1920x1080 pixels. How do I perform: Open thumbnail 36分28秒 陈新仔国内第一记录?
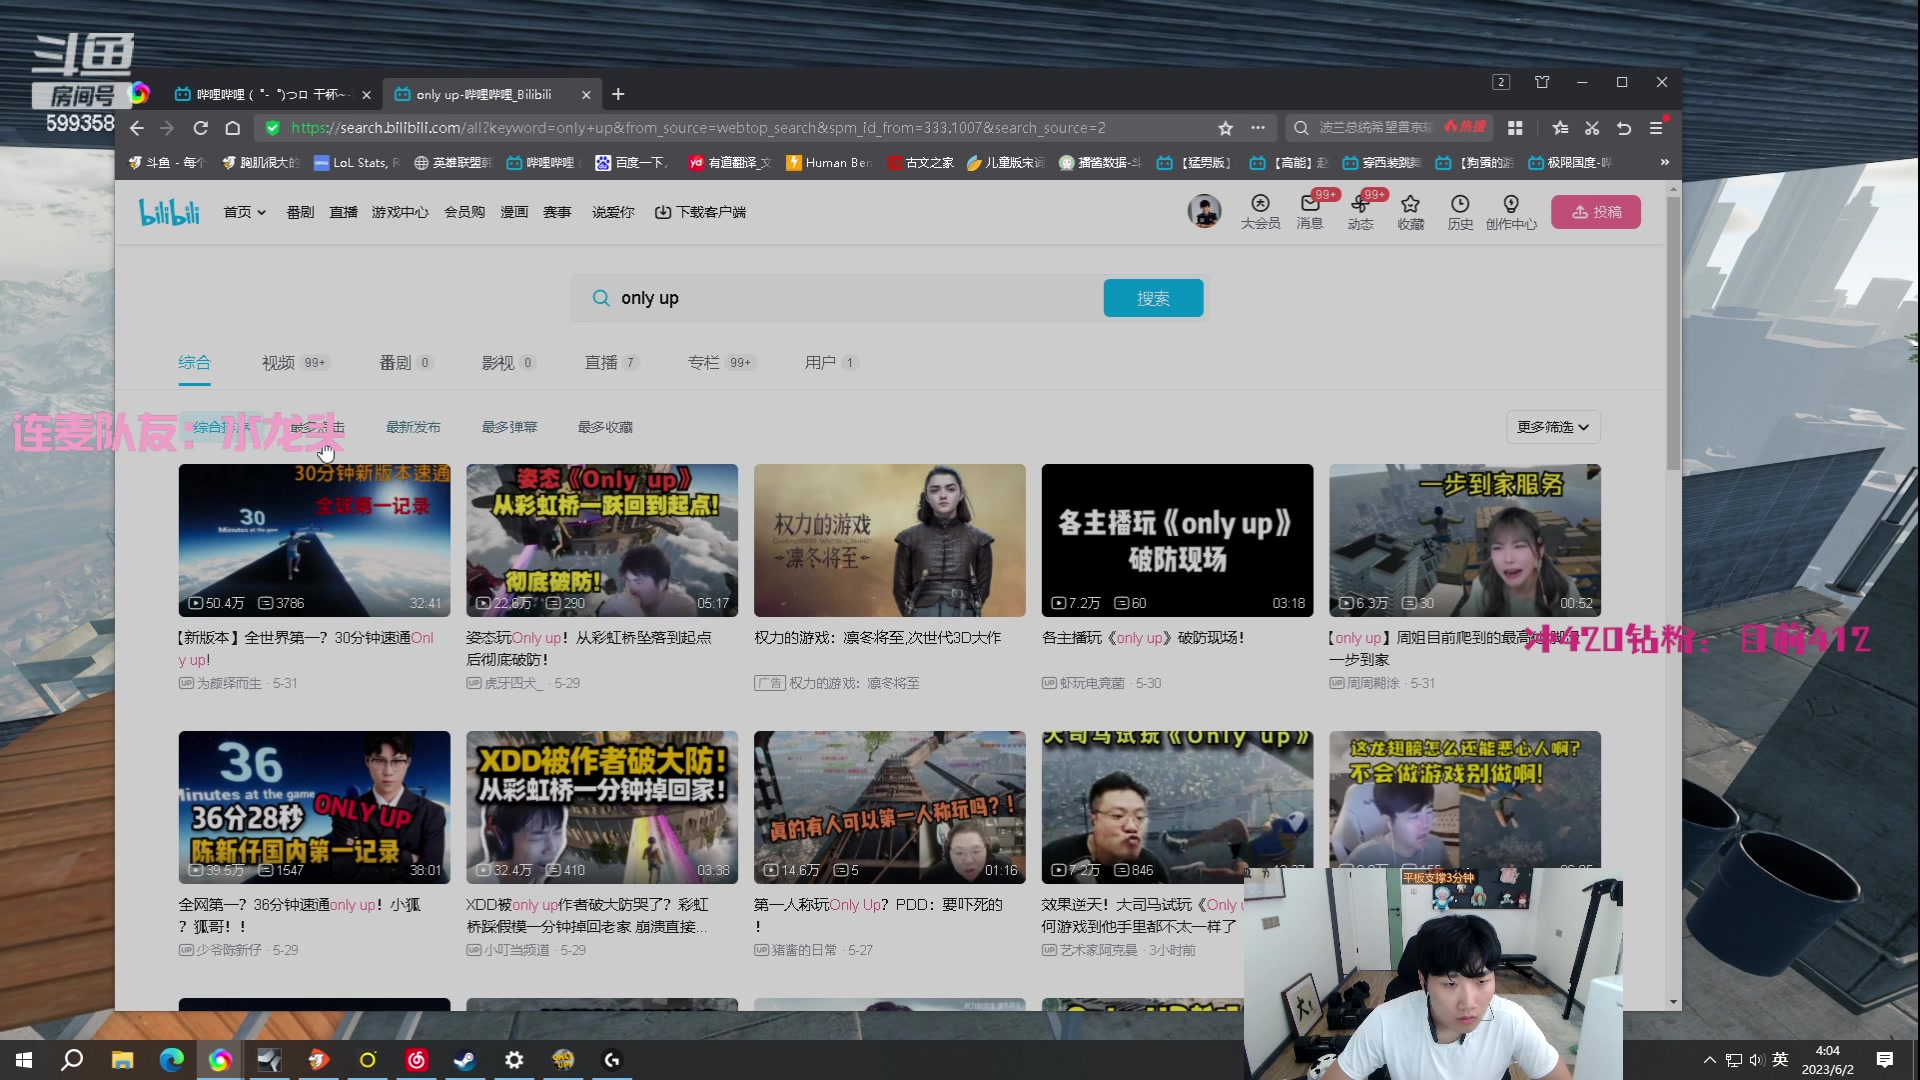tap(314, 807)
